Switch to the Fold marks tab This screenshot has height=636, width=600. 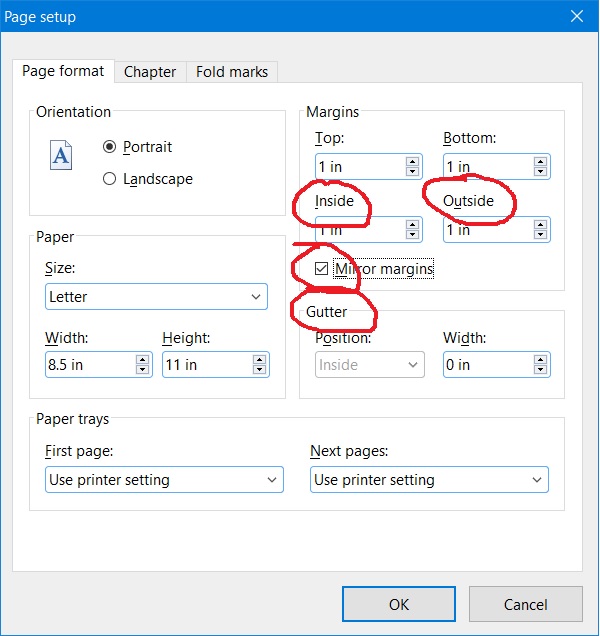[232, 72]
